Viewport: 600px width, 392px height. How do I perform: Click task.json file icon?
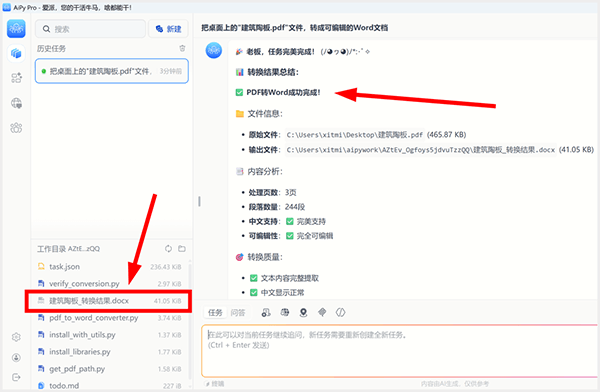pyautogui.click(x=41, y=266)
